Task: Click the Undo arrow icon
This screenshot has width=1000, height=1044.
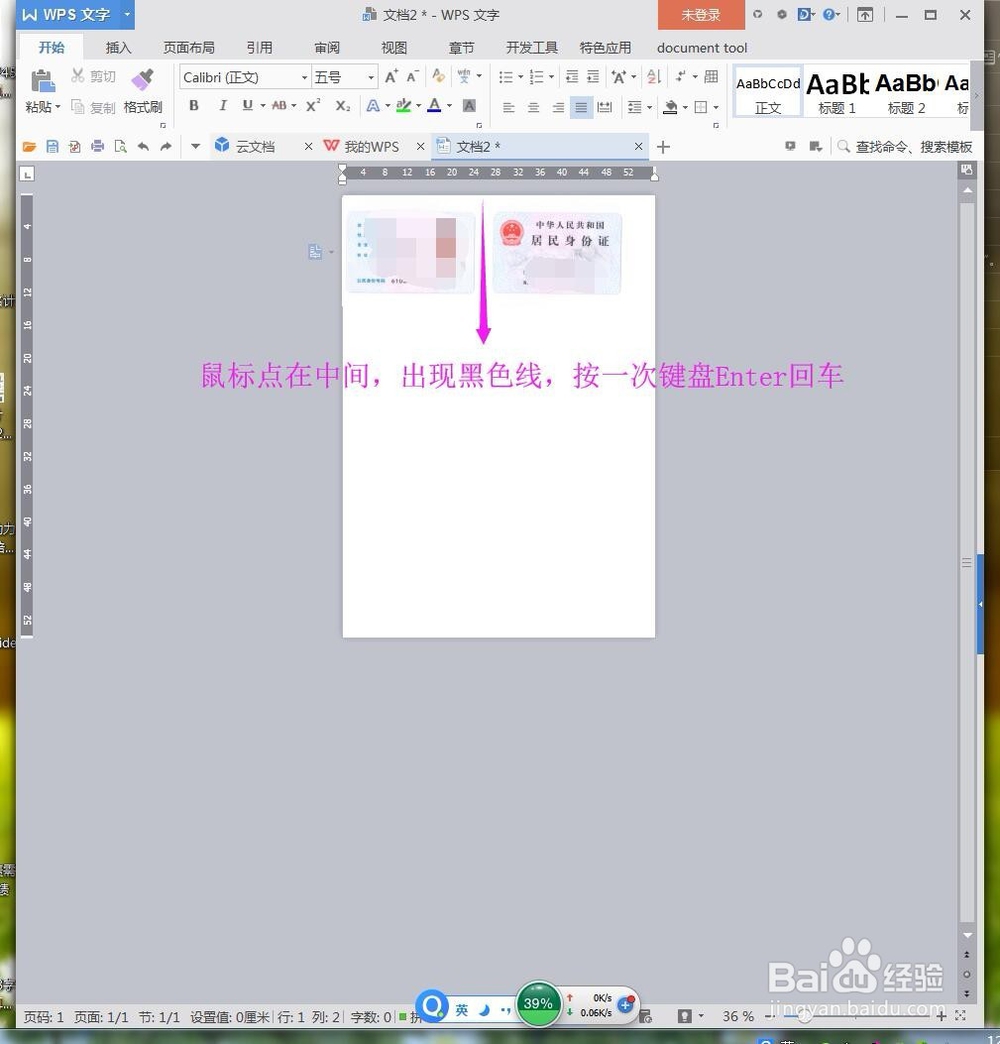Action: coord(143,146)
